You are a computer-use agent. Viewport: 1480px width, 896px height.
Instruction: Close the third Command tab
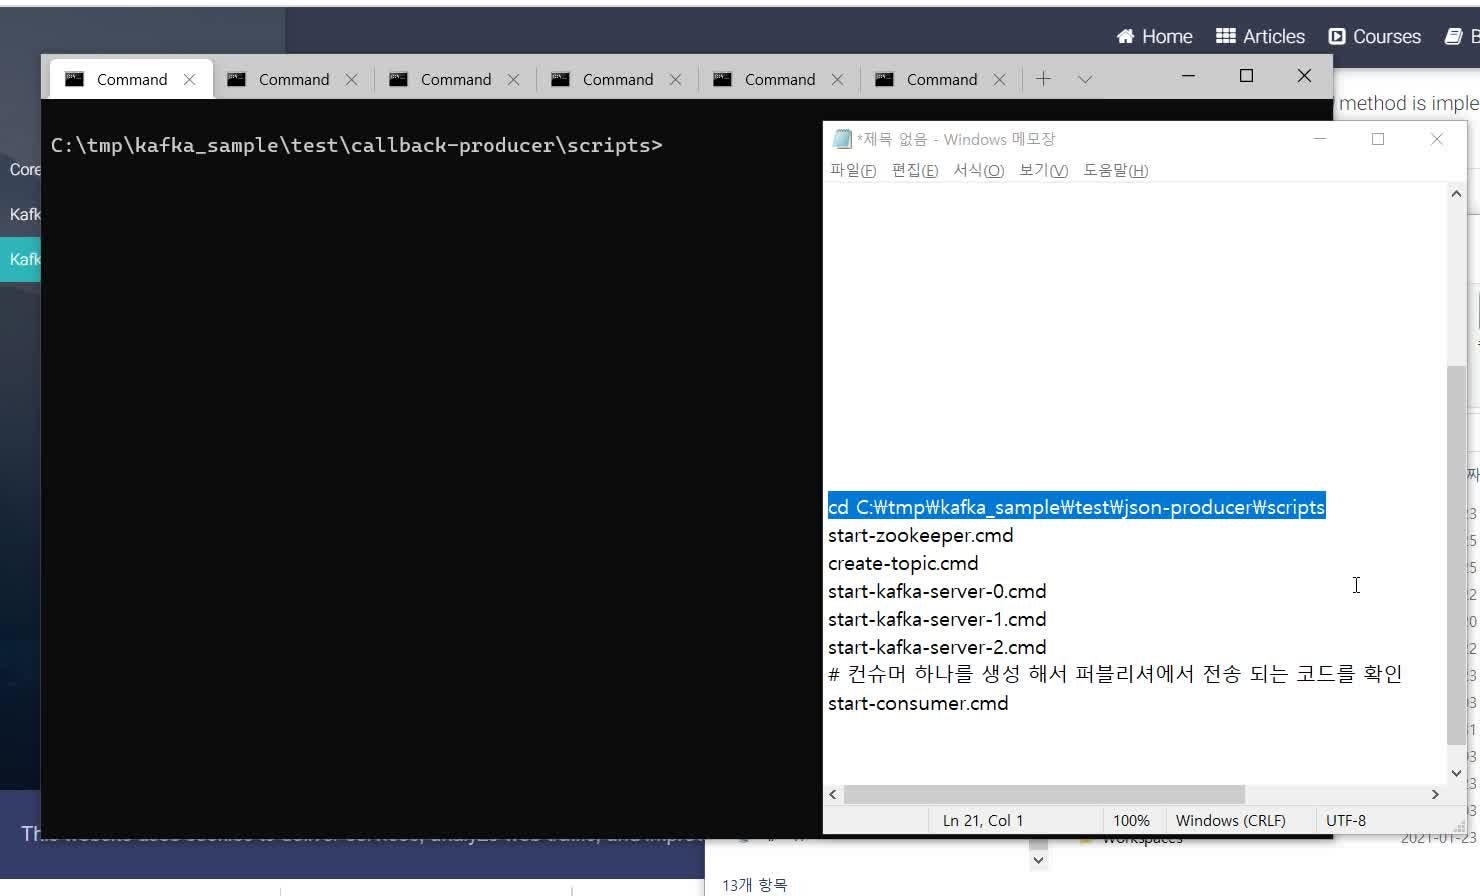[x=514, y=78]
